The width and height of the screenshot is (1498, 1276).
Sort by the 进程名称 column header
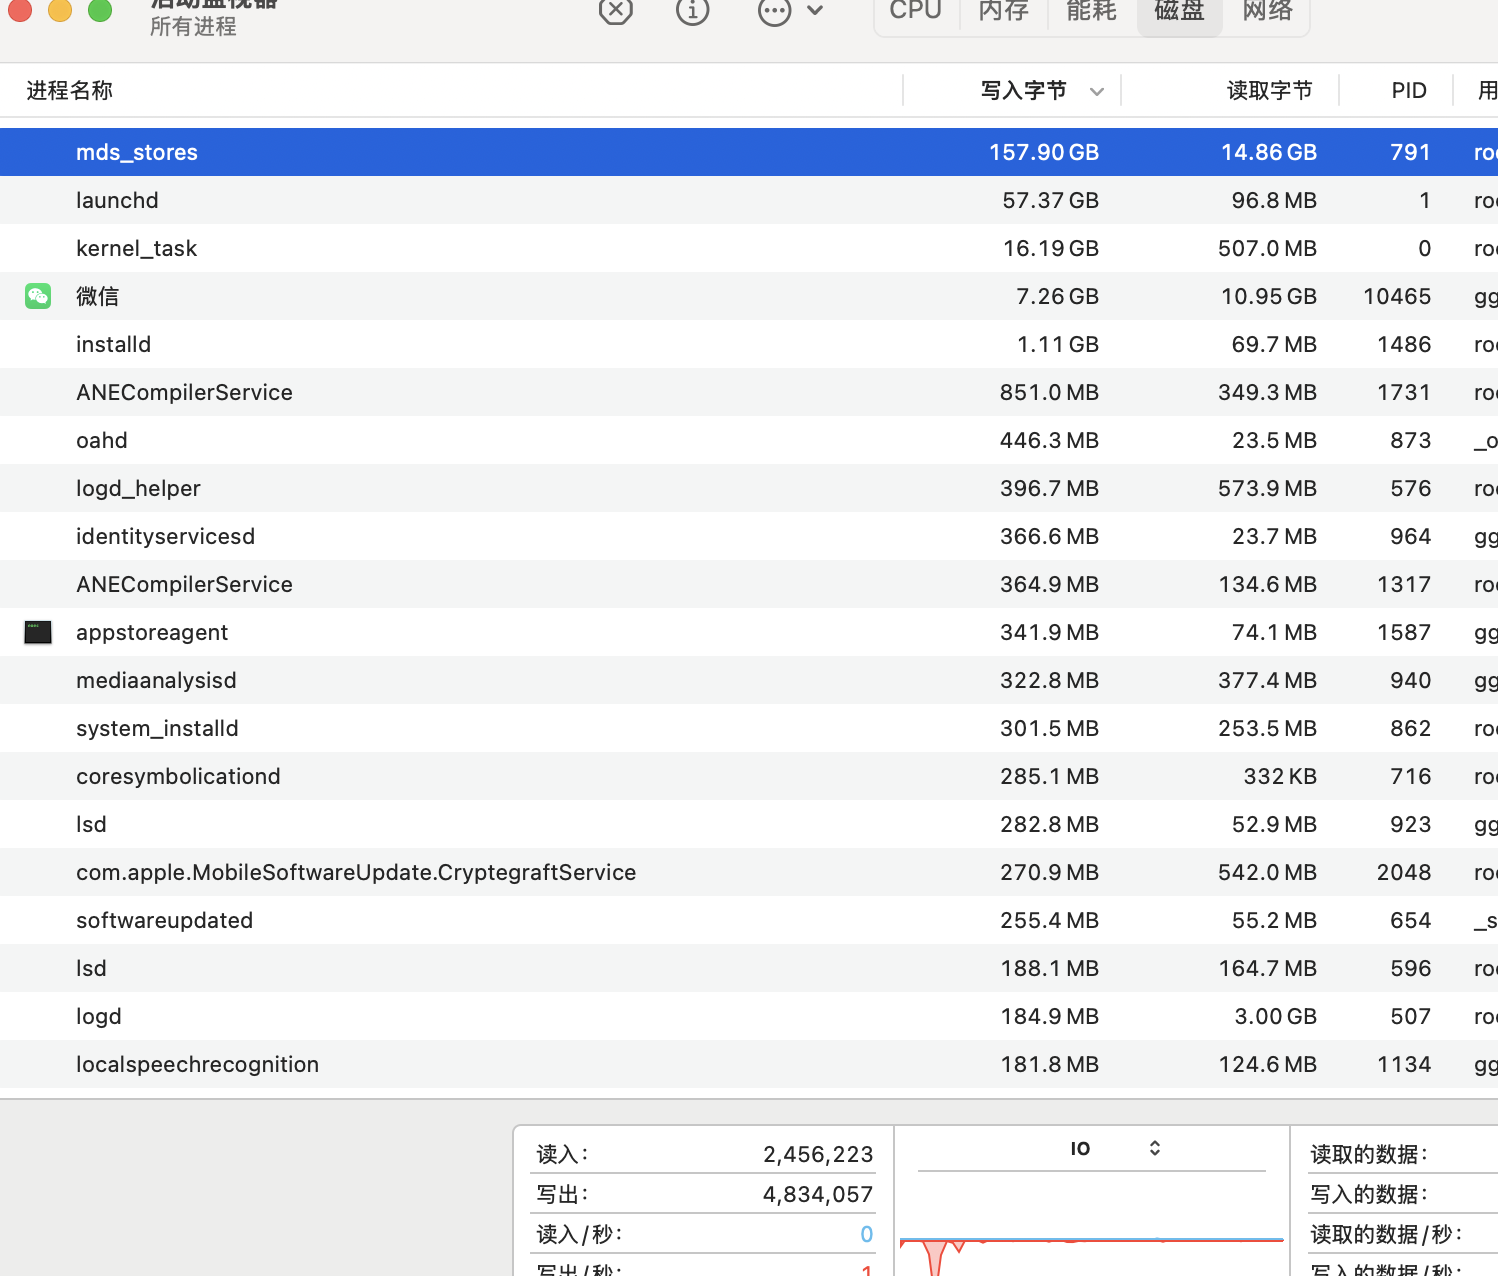(x=70, y=91)
